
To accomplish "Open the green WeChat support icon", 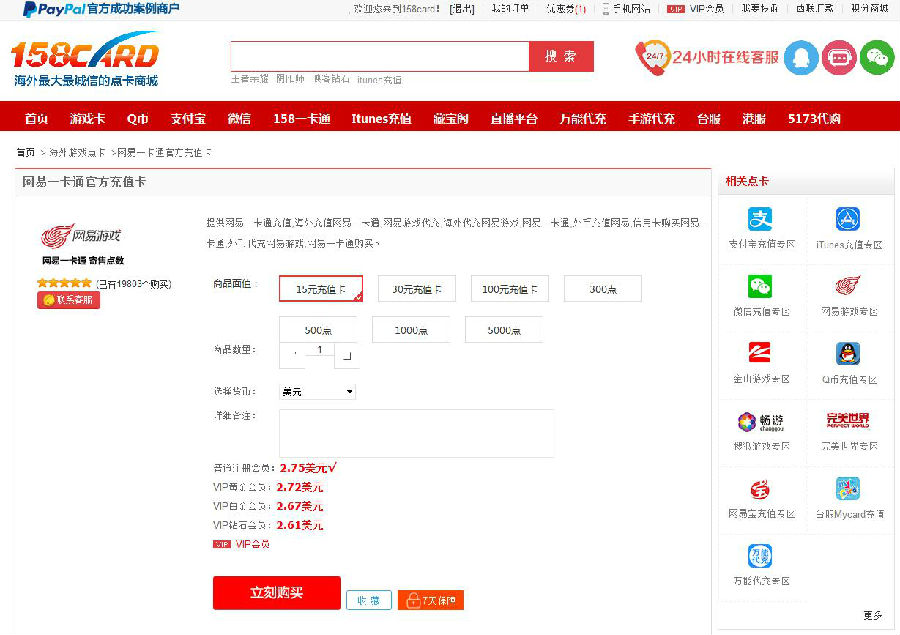I will coord(876,57).
